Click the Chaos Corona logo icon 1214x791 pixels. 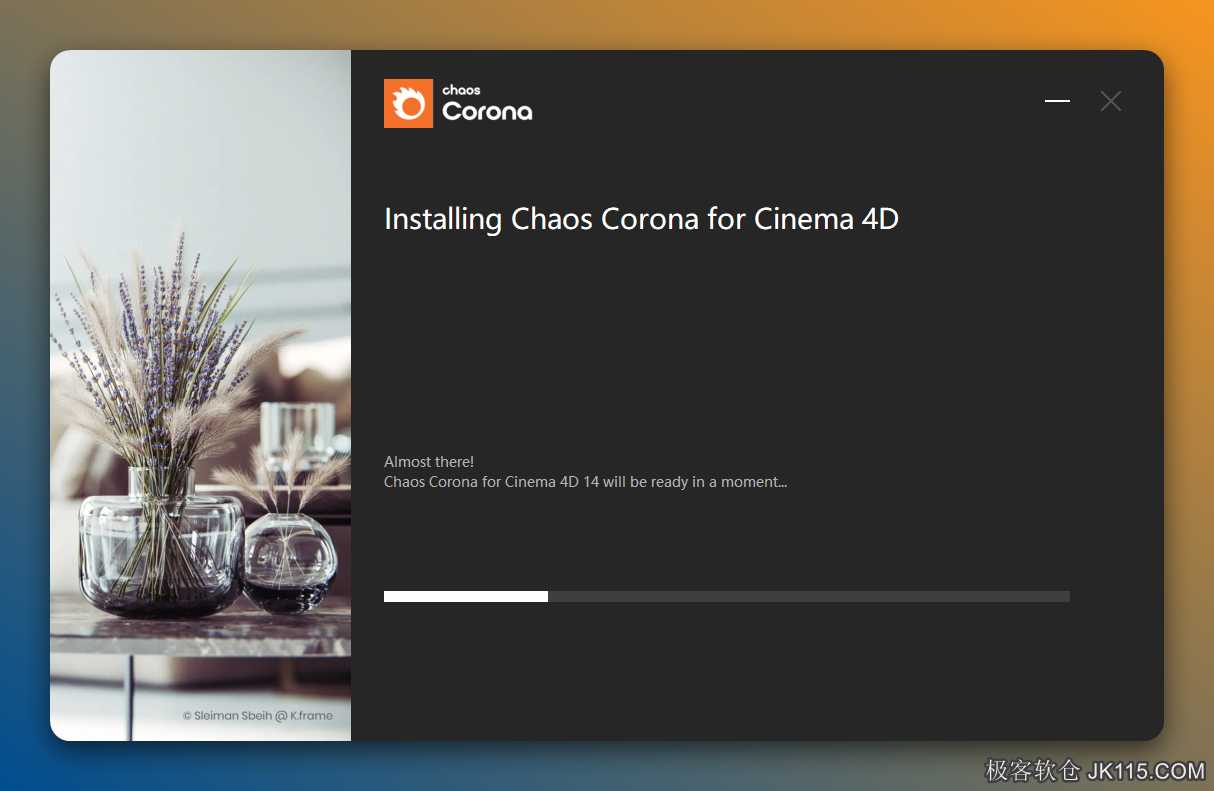[408, 103]
